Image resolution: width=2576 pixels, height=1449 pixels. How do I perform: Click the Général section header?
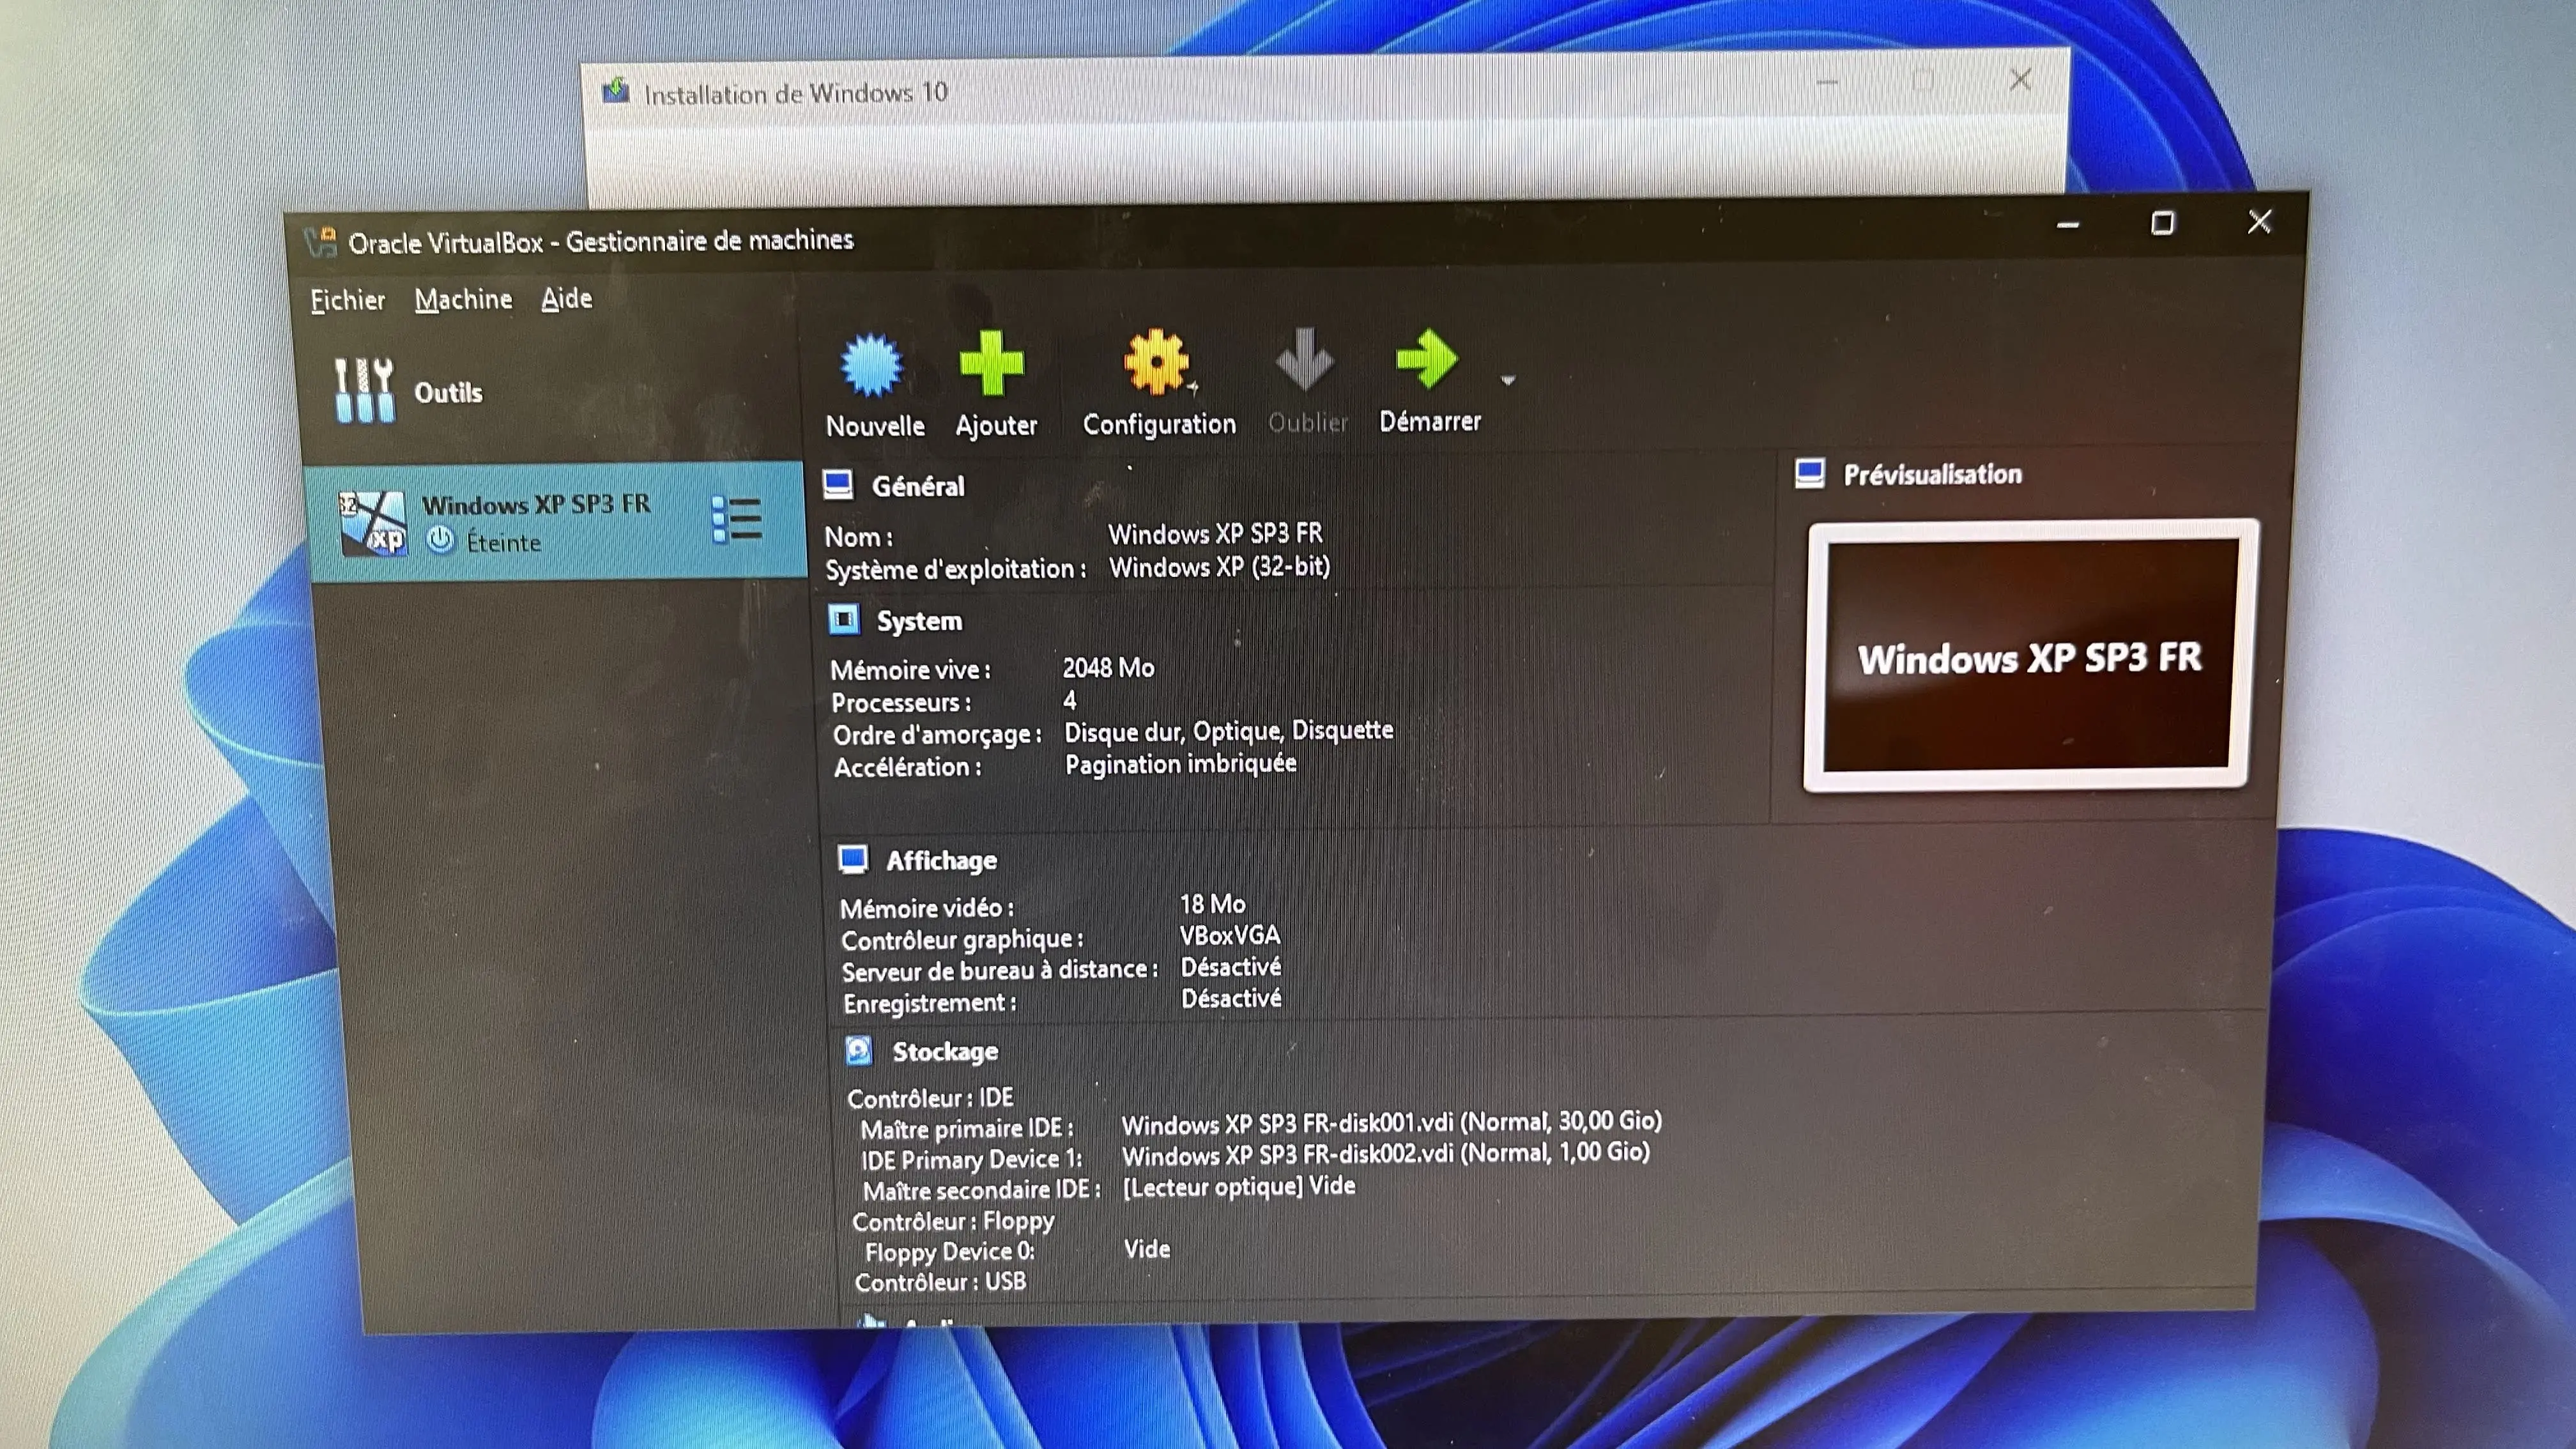[918, 486]
